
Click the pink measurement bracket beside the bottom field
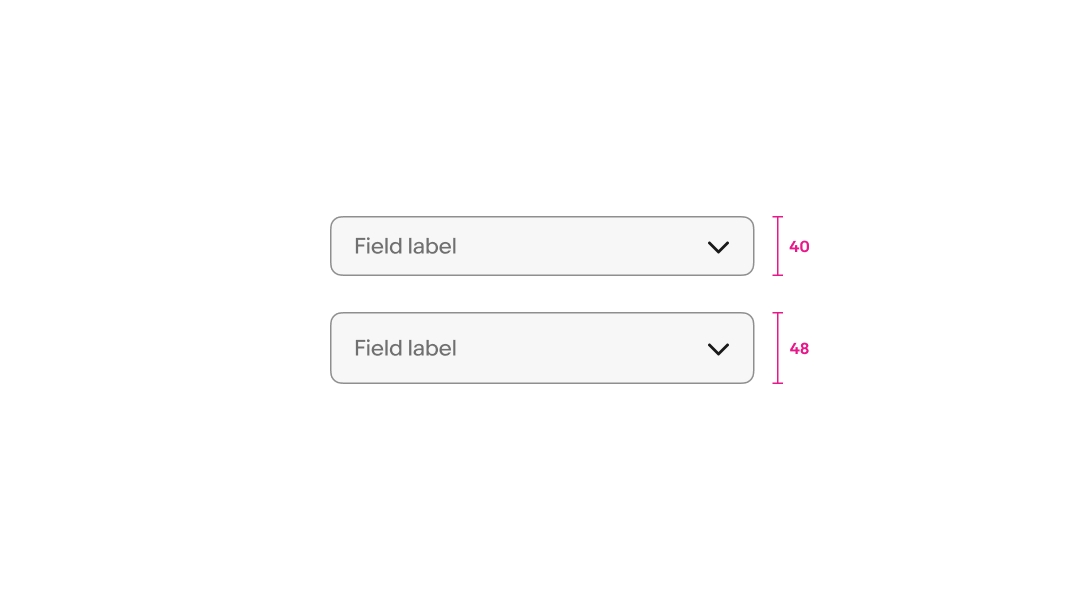[x=778, y=348]
